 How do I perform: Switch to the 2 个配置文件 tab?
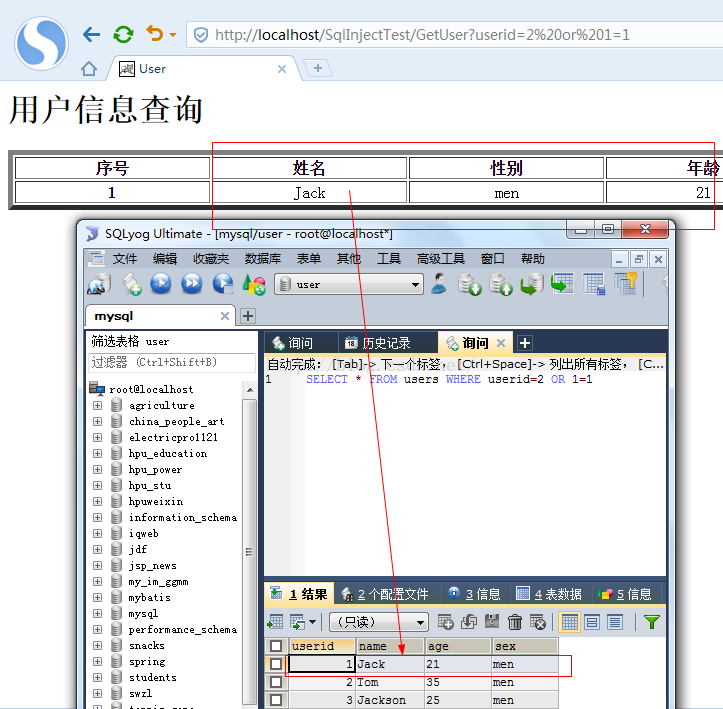point(385,594)
